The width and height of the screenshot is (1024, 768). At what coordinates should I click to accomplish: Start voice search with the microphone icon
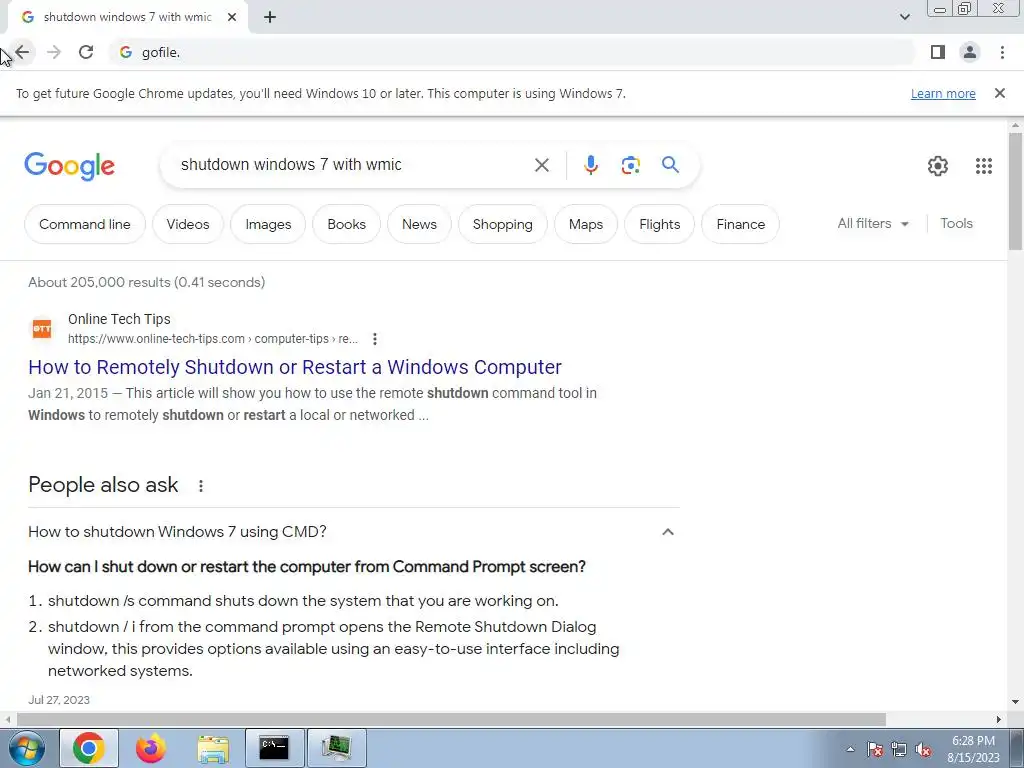tap(590, 165)
